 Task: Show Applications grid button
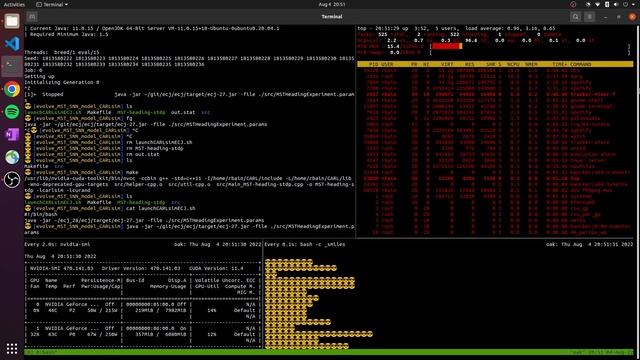point(12,348)
